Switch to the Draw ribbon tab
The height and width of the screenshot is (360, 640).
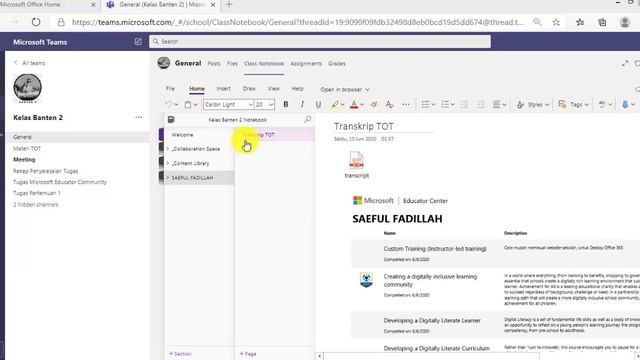(249, 89)
